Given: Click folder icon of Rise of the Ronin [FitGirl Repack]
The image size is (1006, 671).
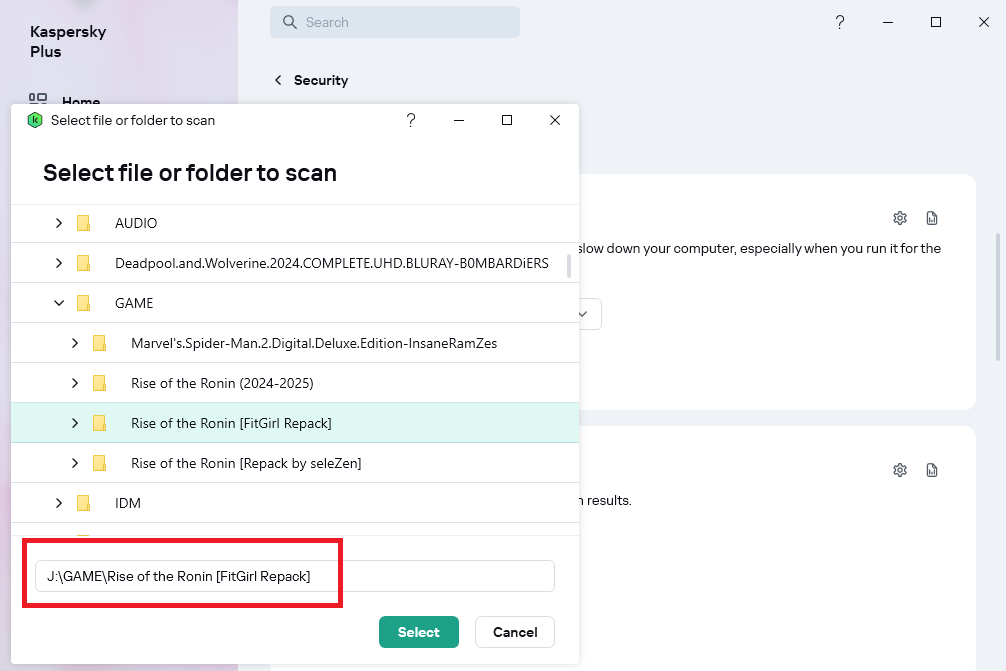Looking at the screenshot, I should pyautogui.click(x=99, y=423).
